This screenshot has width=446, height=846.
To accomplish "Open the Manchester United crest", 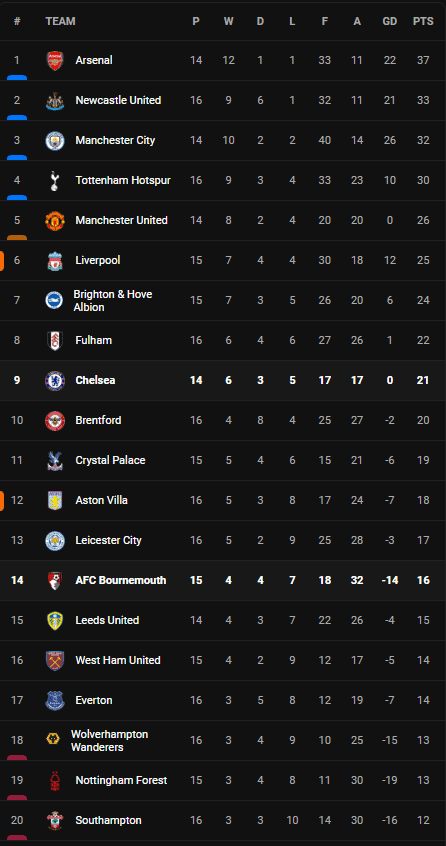I will 54,220.
